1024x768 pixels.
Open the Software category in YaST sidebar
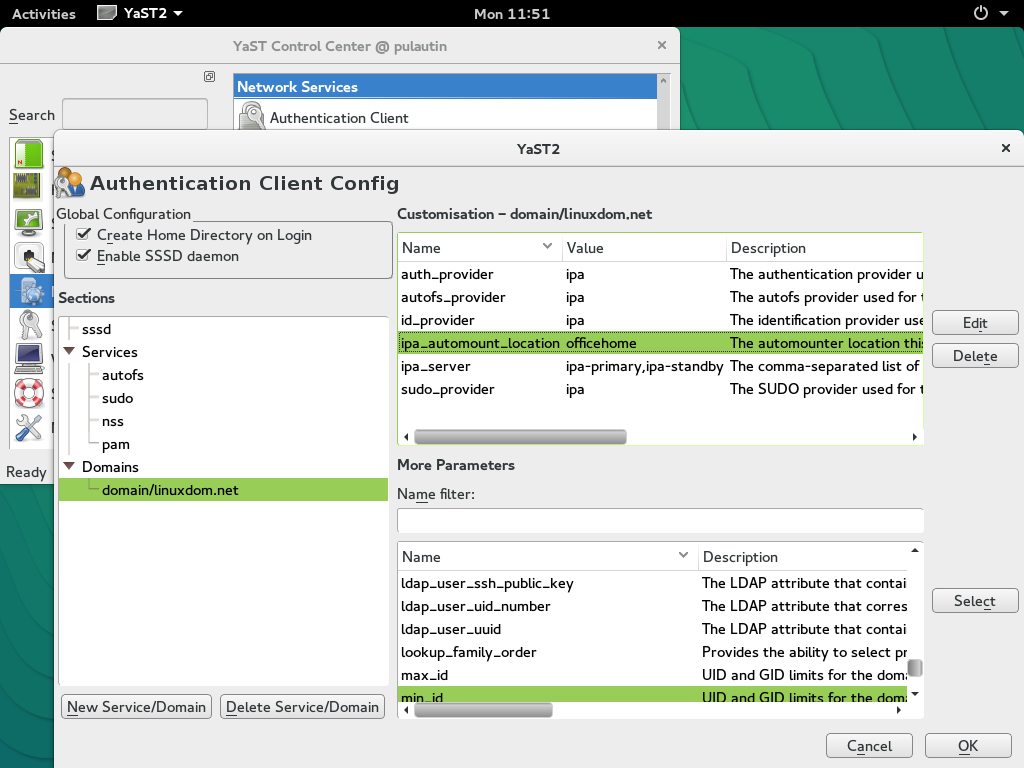pos(30,155)
